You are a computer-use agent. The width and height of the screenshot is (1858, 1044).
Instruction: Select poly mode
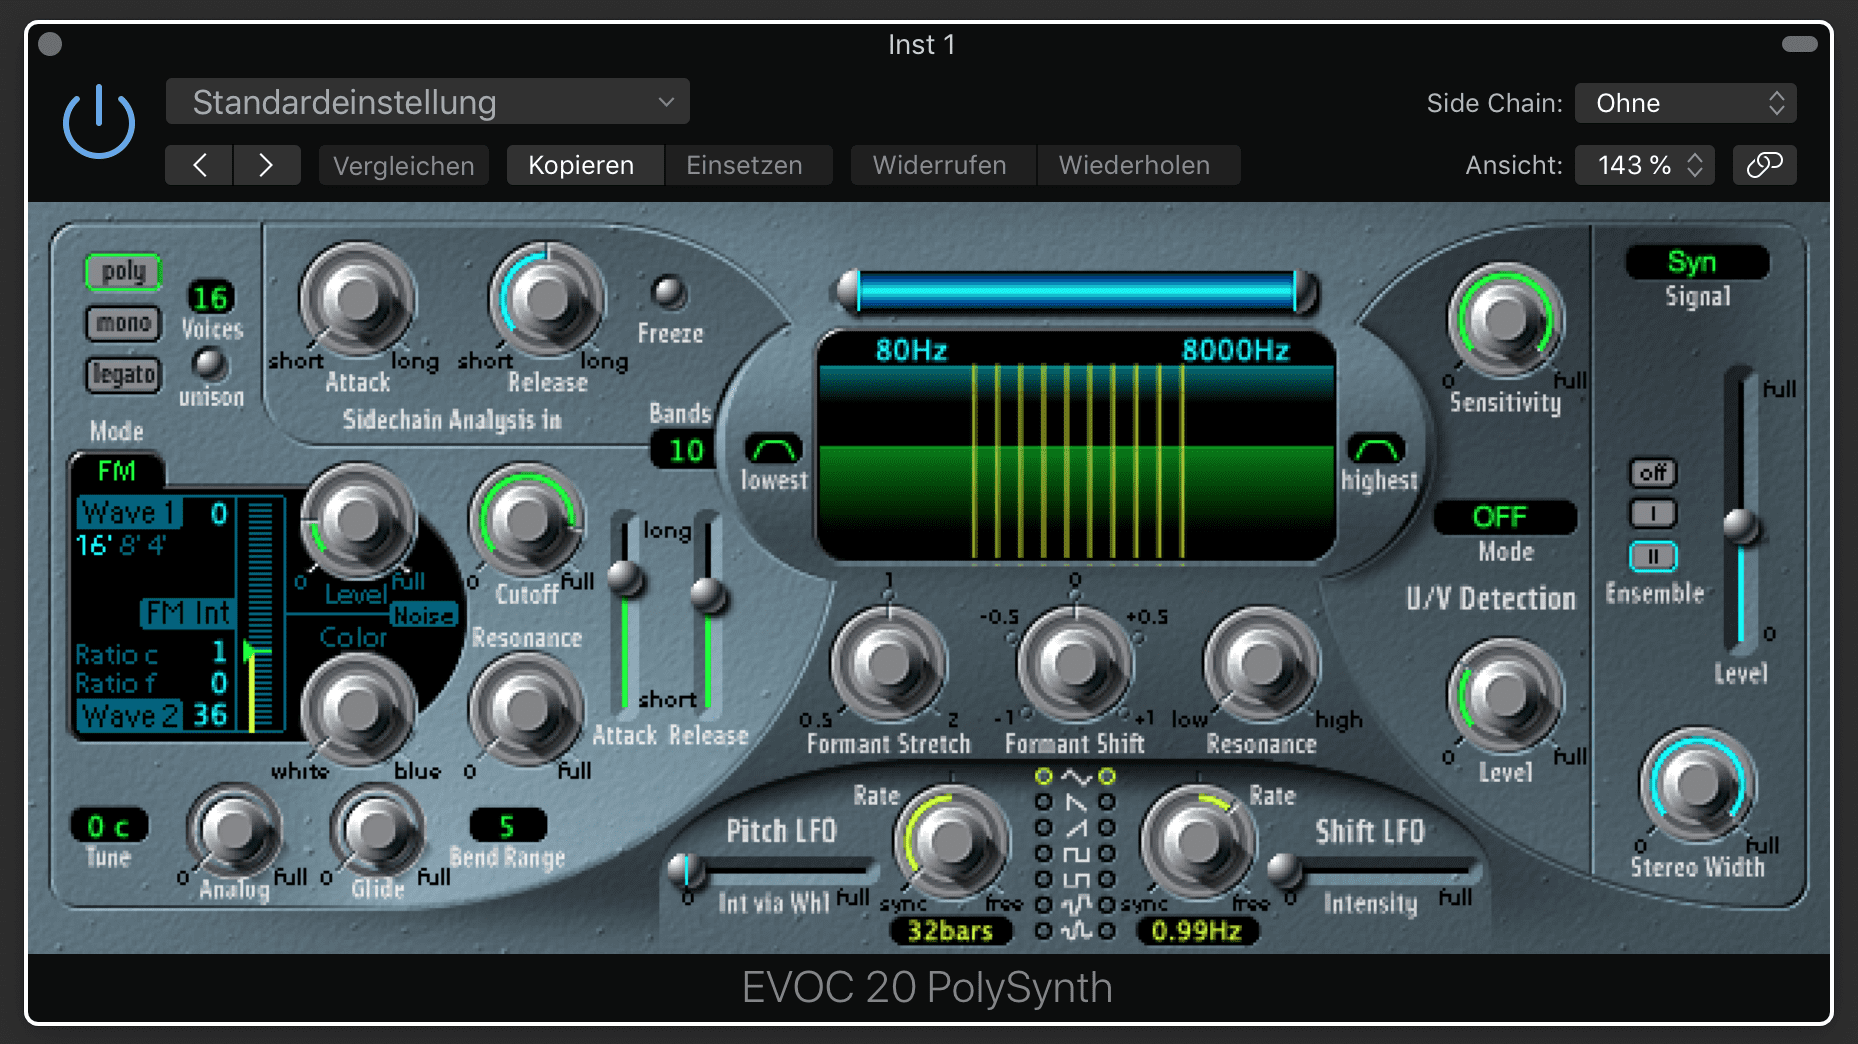click(123, 272)
